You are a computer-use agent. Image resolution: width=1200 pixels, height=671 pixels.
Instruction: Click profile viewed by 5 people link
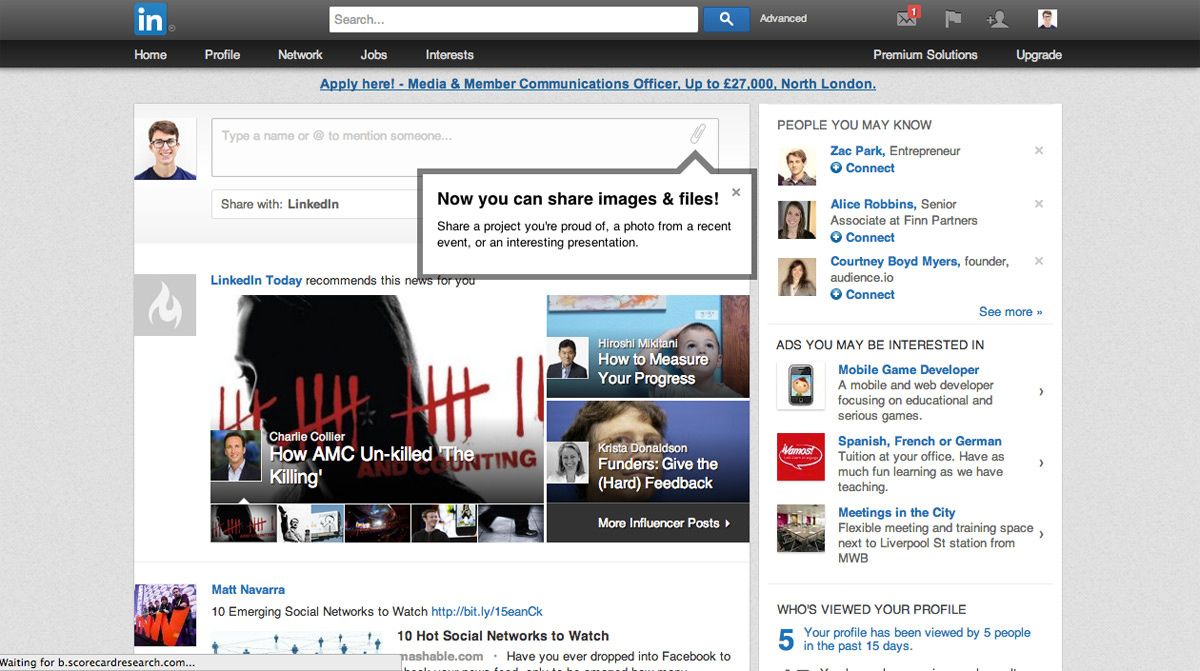(917, 640)
